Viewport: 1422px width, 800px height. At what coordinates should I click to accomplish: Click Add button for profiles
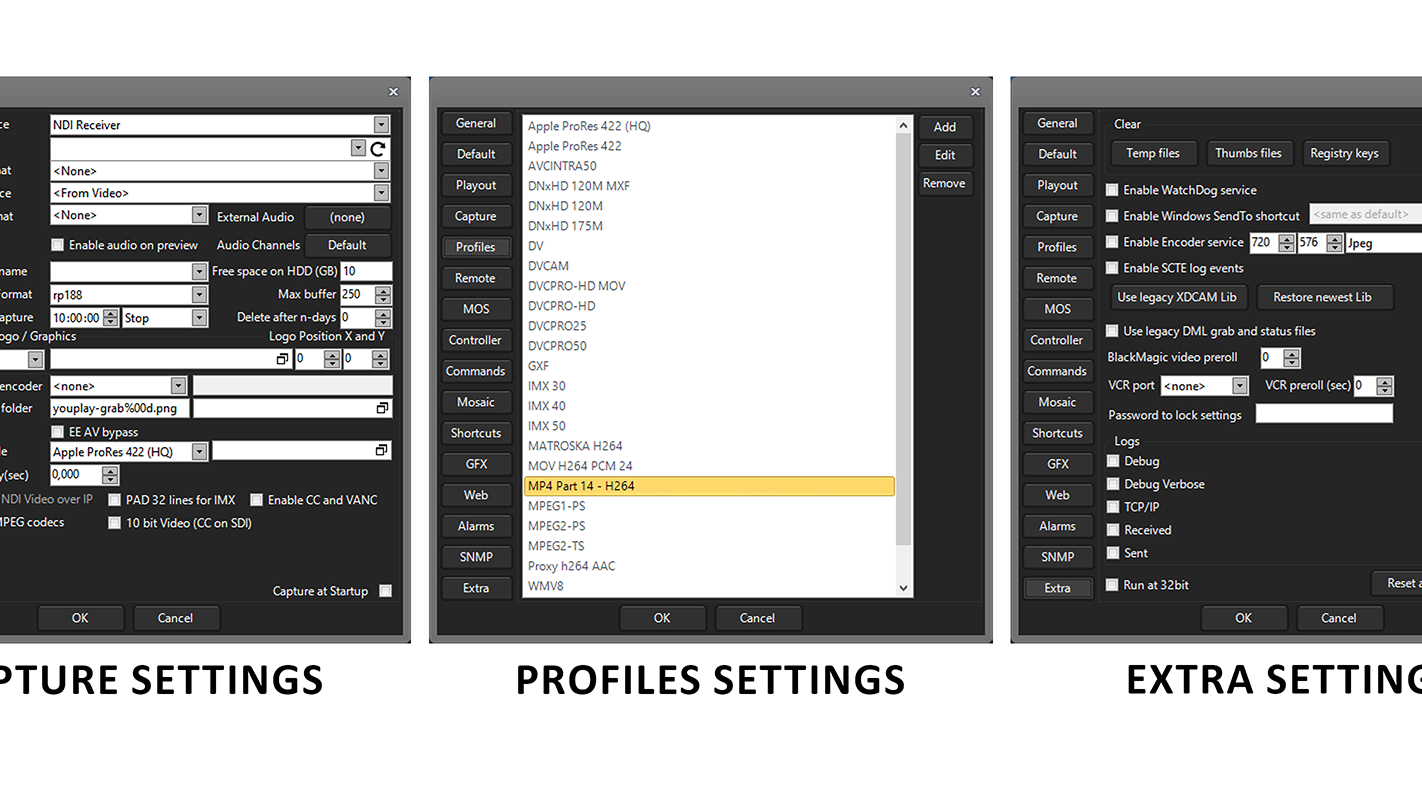coord(945,127)
